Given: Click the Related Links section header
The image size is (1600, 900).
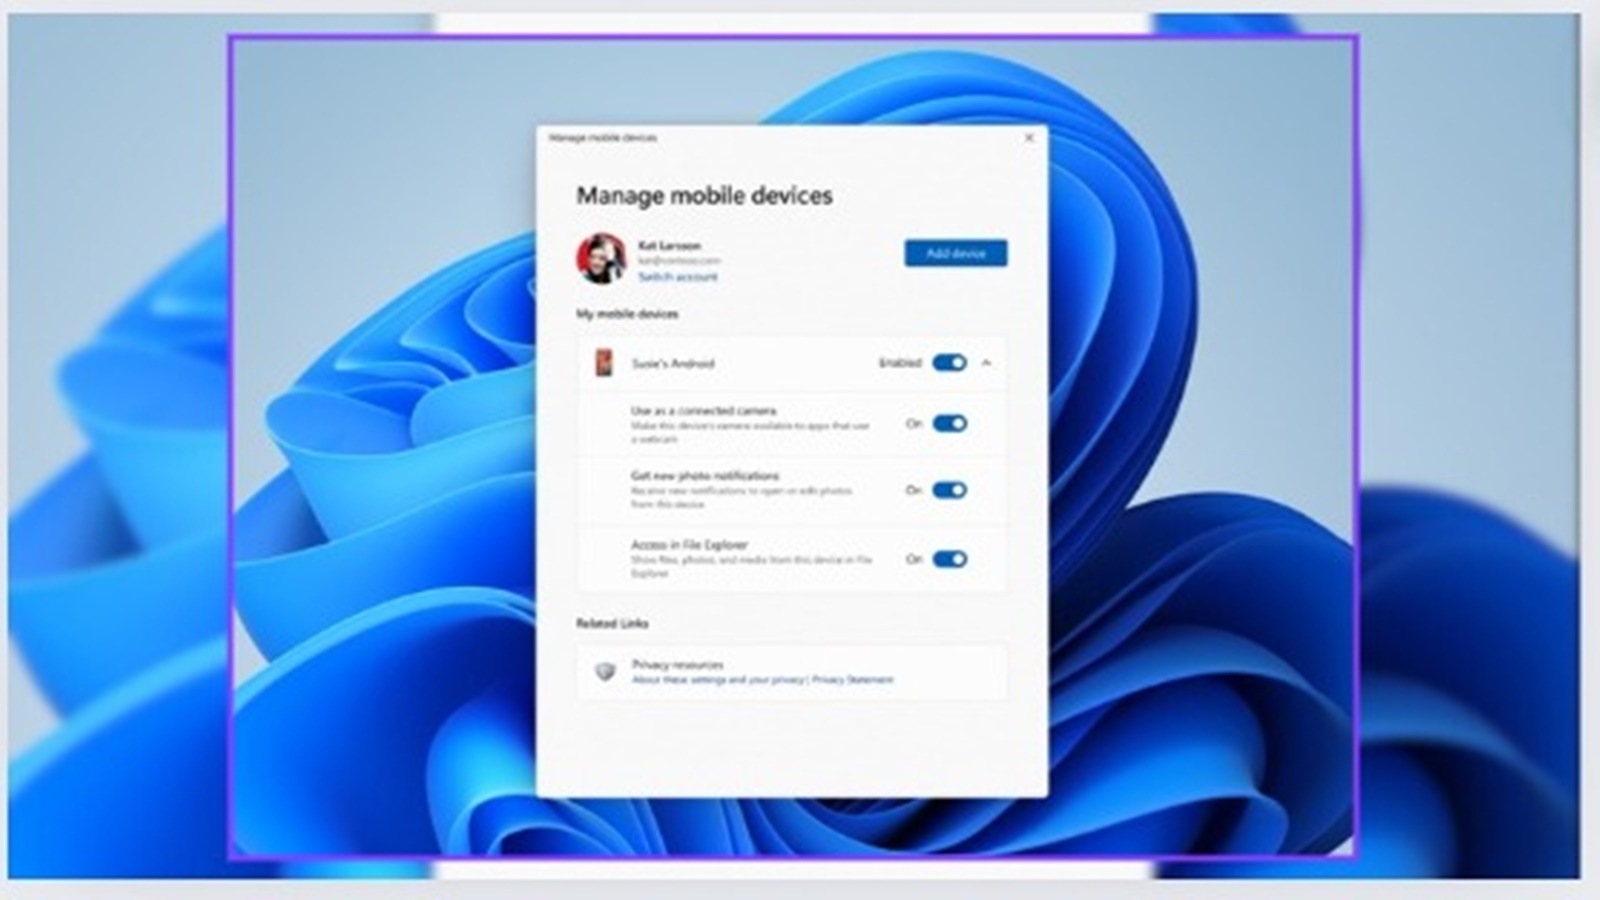Looking at the screenshot, I should coord(612,622).
